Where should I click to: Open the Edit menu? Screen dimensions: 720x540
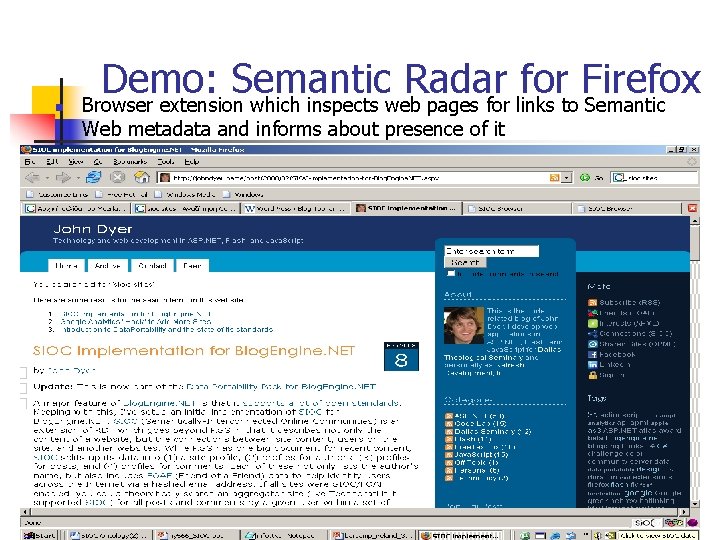pos(51,162)
